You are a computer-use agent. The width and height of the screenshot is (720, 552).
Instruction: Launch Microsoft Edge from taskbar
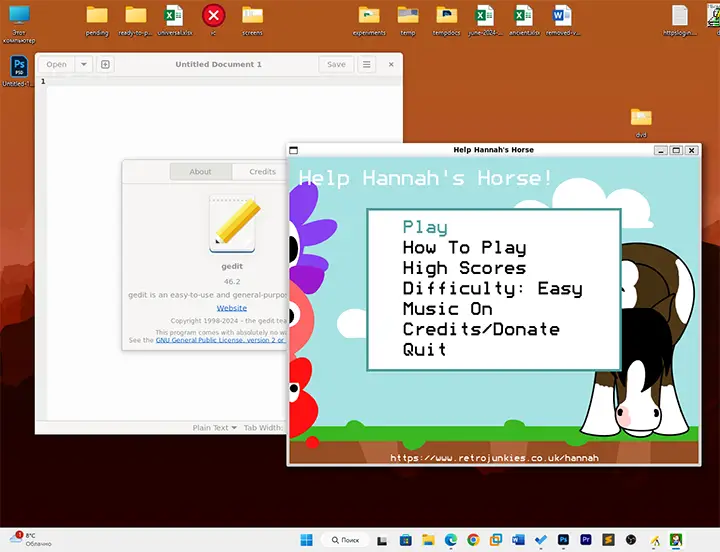point(450,540)
